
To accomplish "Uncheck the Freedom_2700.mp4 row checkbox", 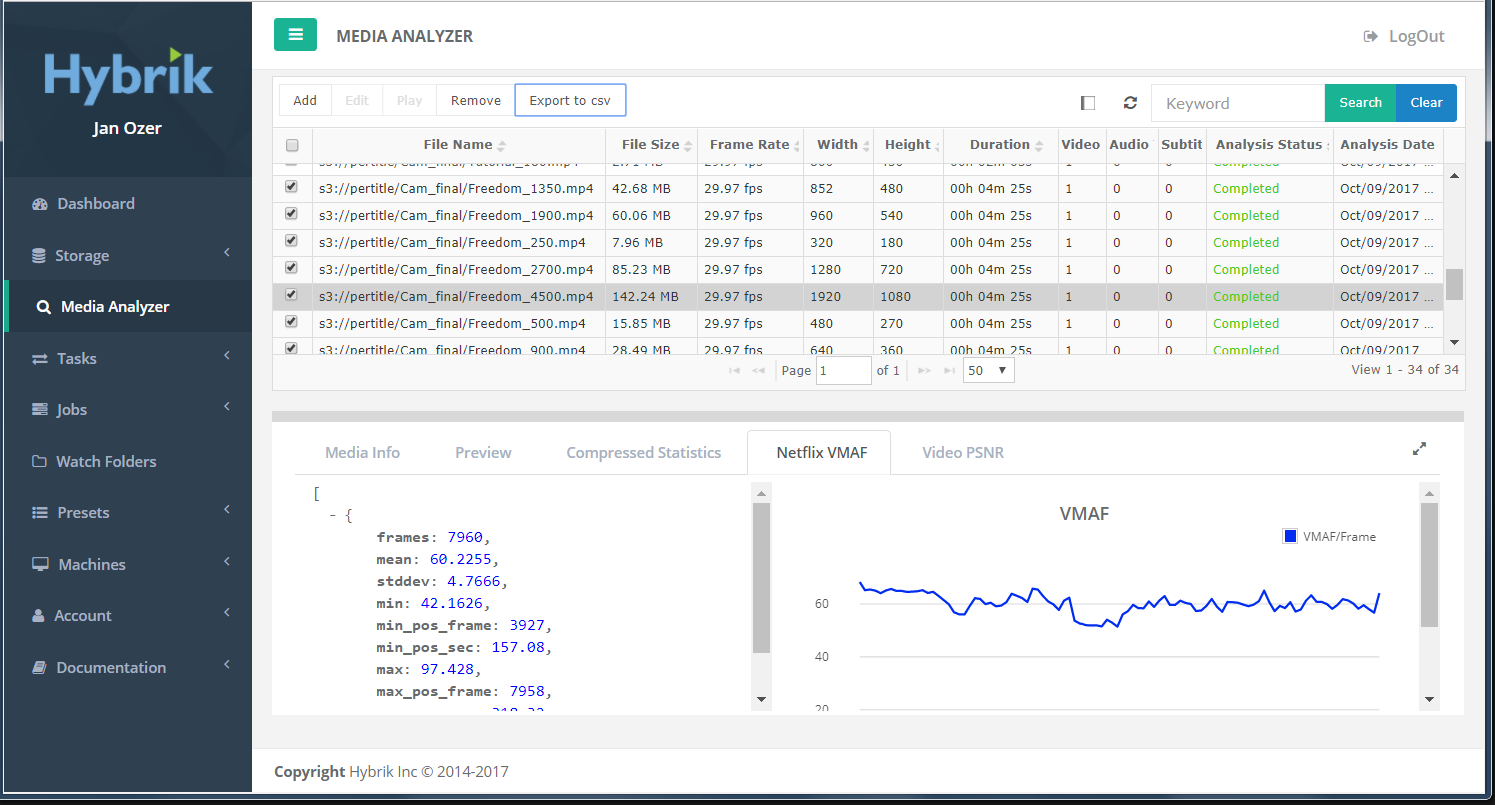I will point(291,268).
